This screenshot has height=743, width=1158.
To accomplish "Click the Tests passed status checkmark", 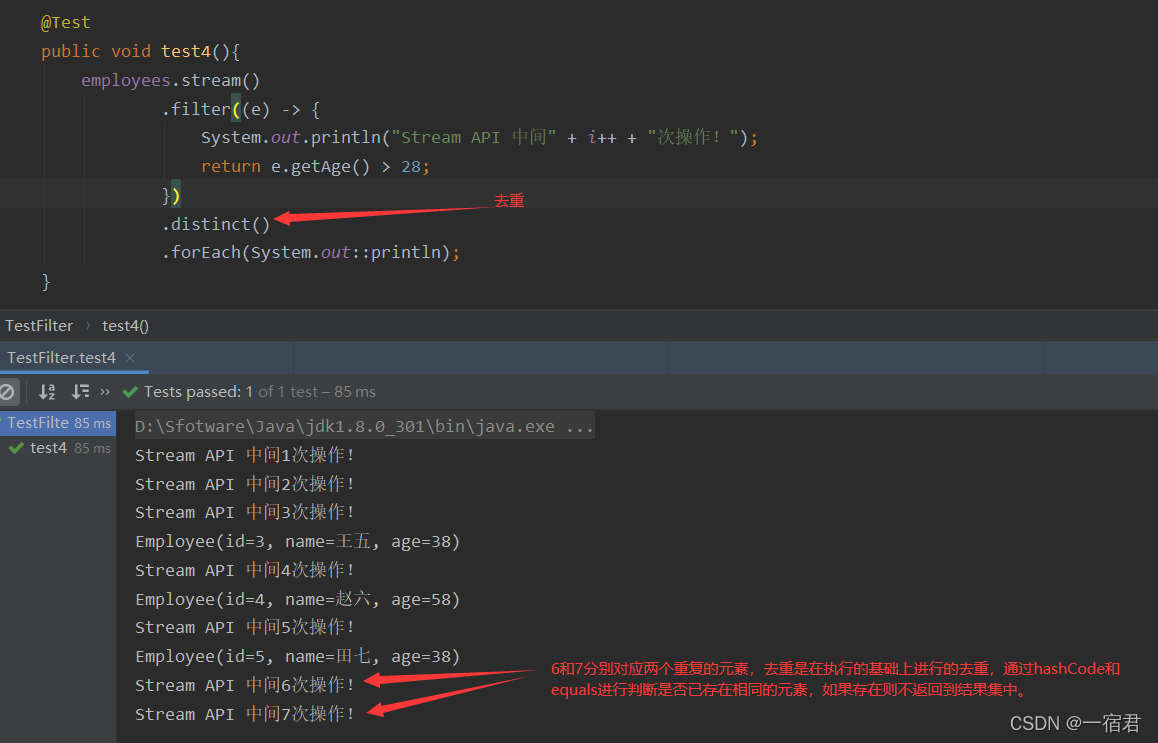I will click(131, 392).
